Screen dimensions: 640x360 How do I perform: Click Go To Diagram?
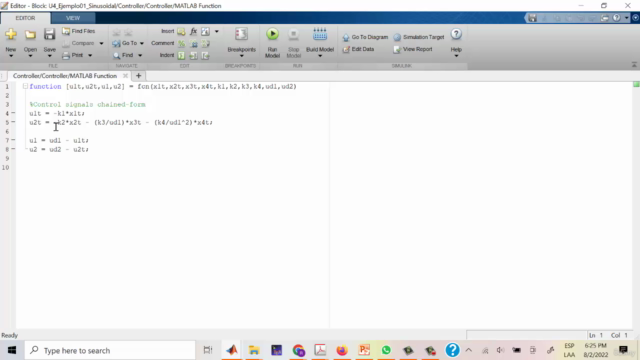tap(365, 37)
